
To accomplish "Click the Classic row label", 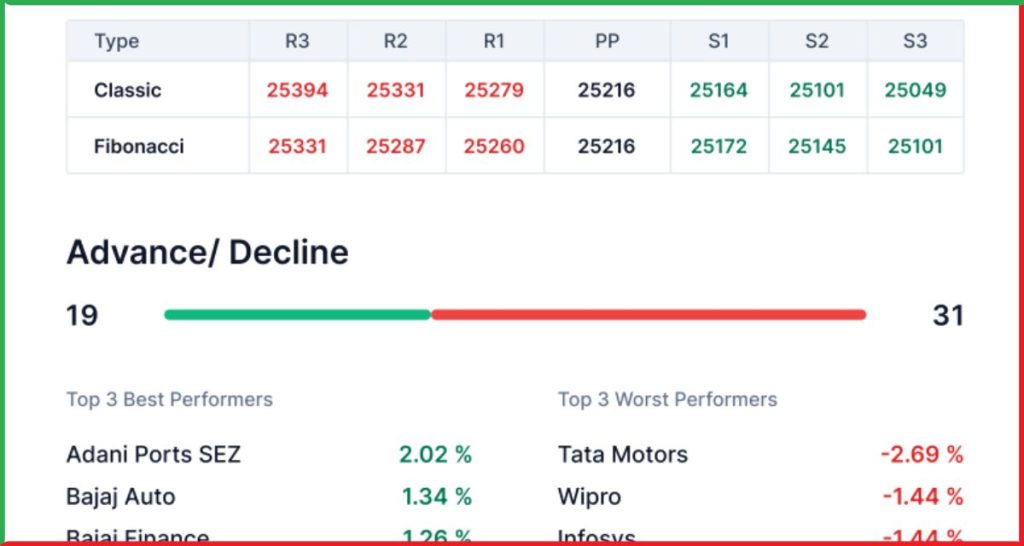I will [127, 90].
